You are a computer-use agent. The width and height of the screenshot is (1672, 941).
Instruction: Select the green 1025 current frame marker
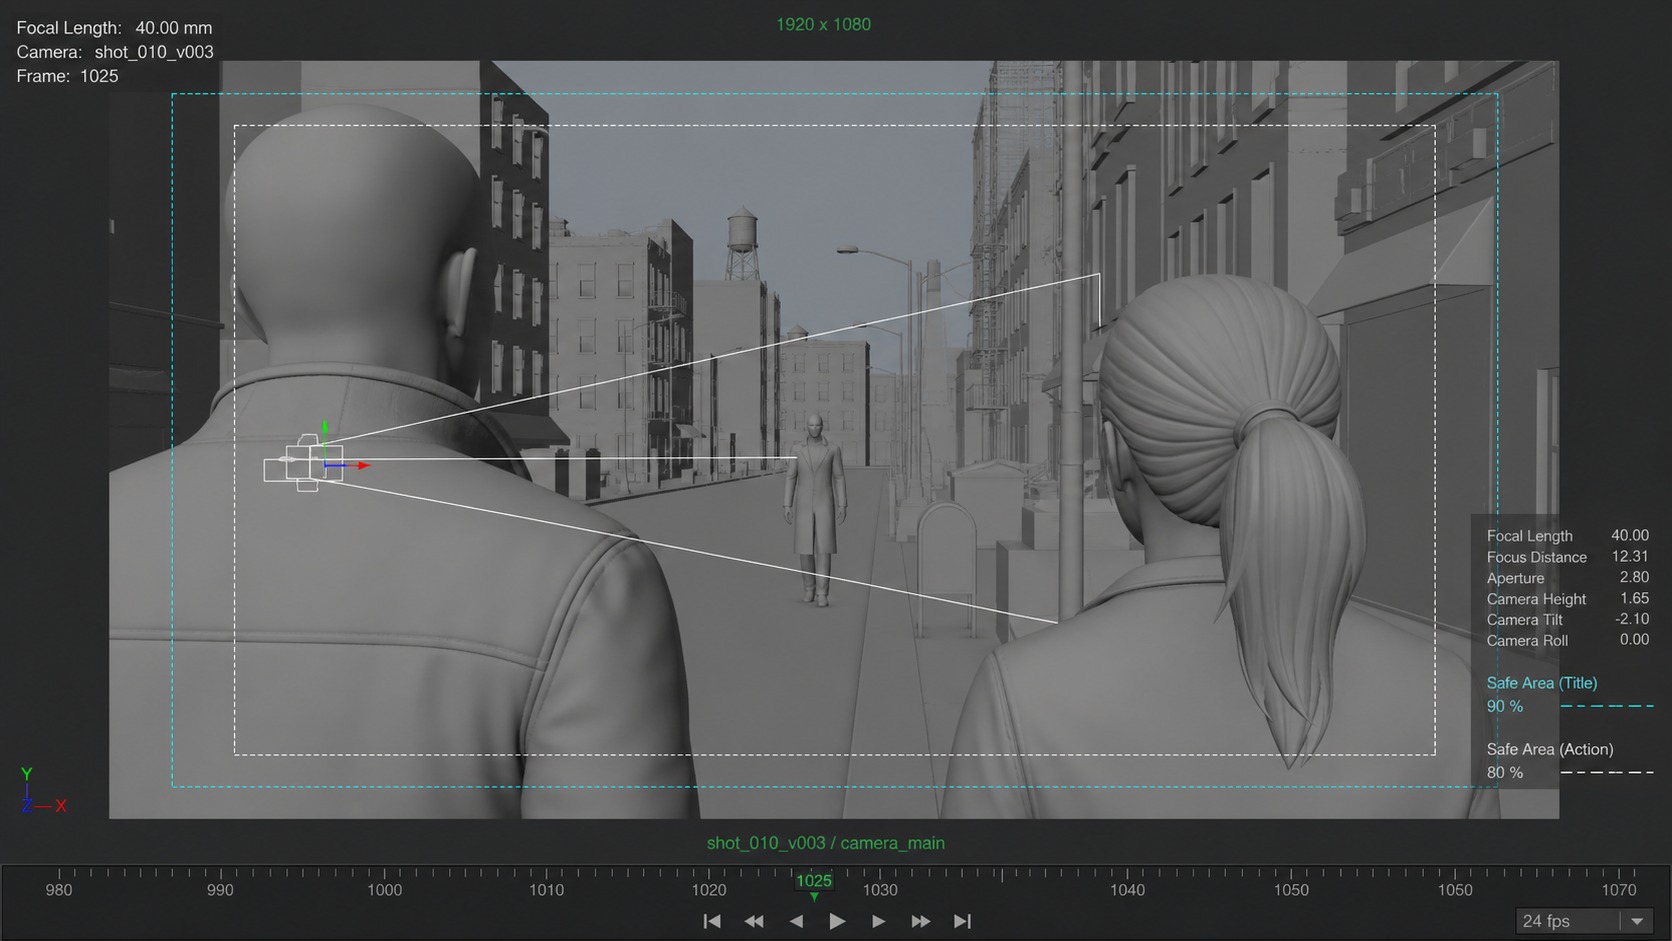[x=814, y=883]
